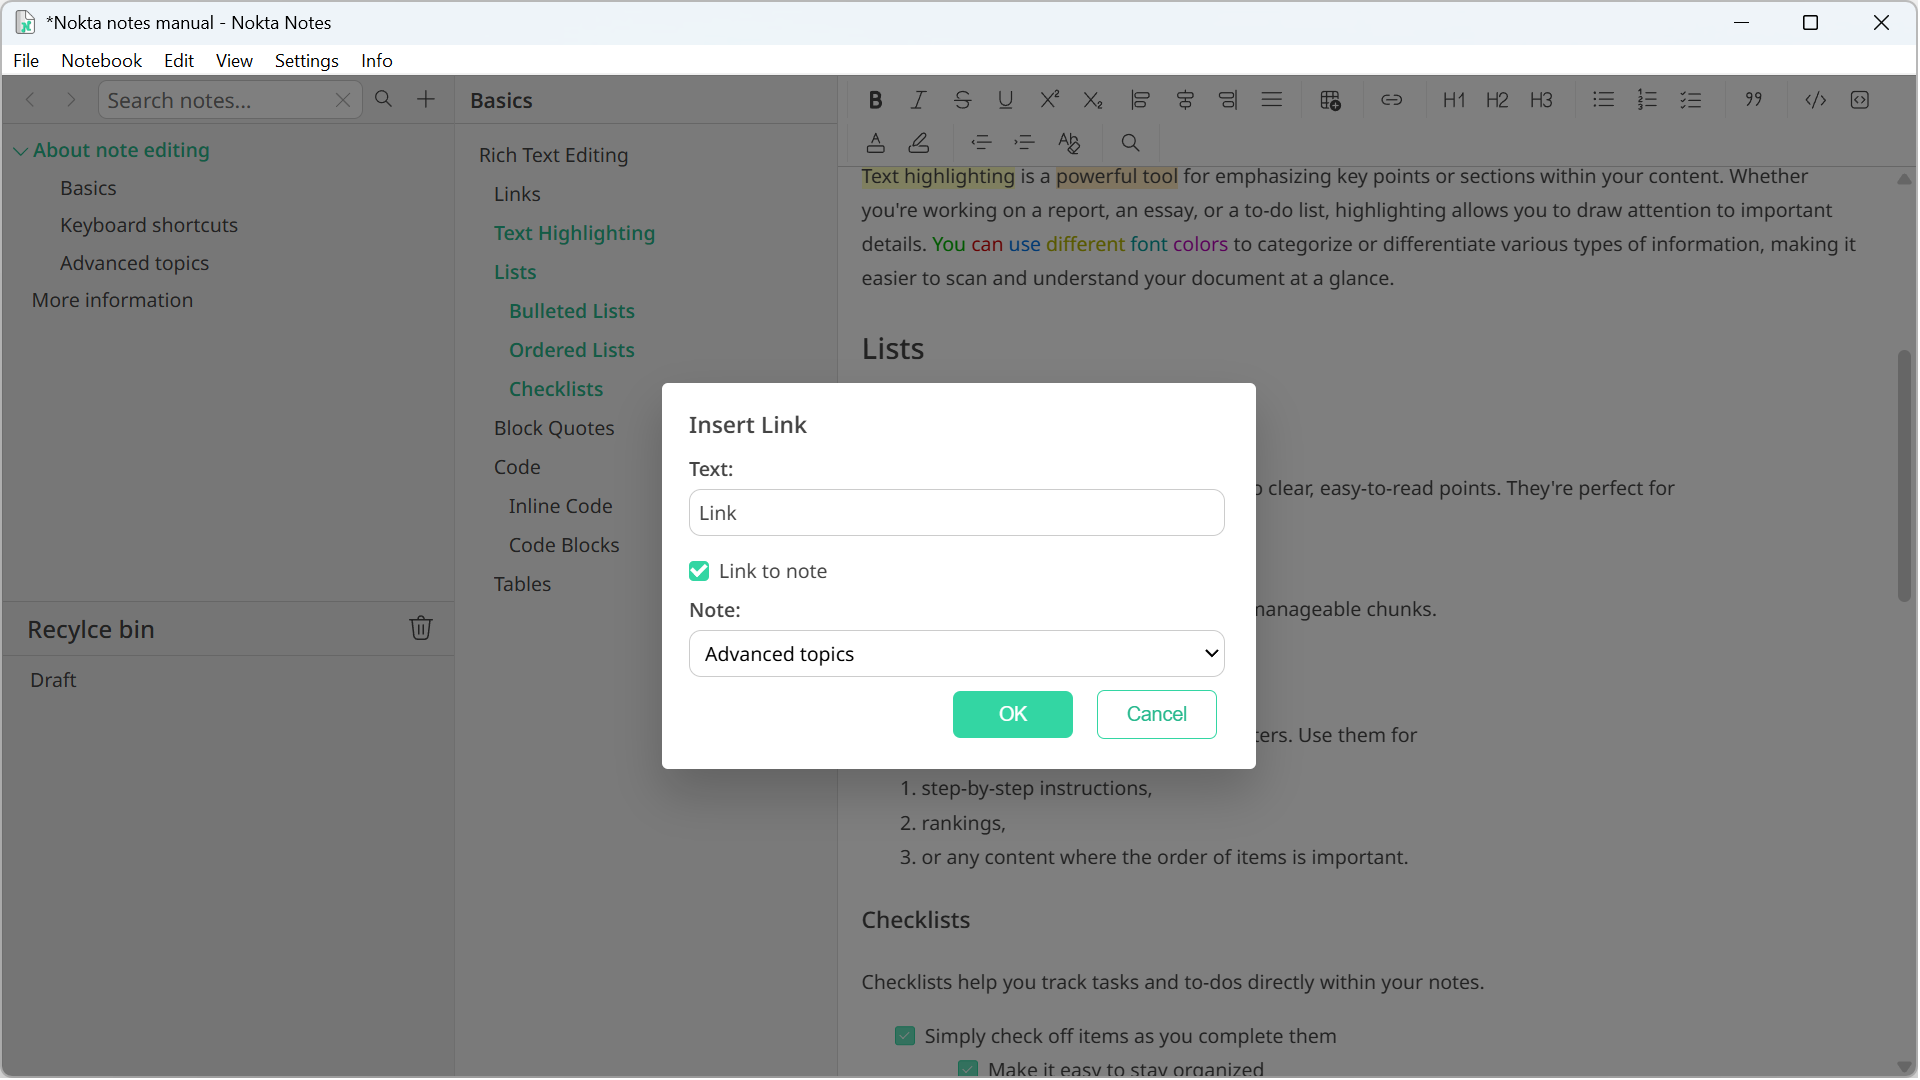The image size is (1920, 1080).
Task: Apply strikethrough formatting
Action: point(962,99)
